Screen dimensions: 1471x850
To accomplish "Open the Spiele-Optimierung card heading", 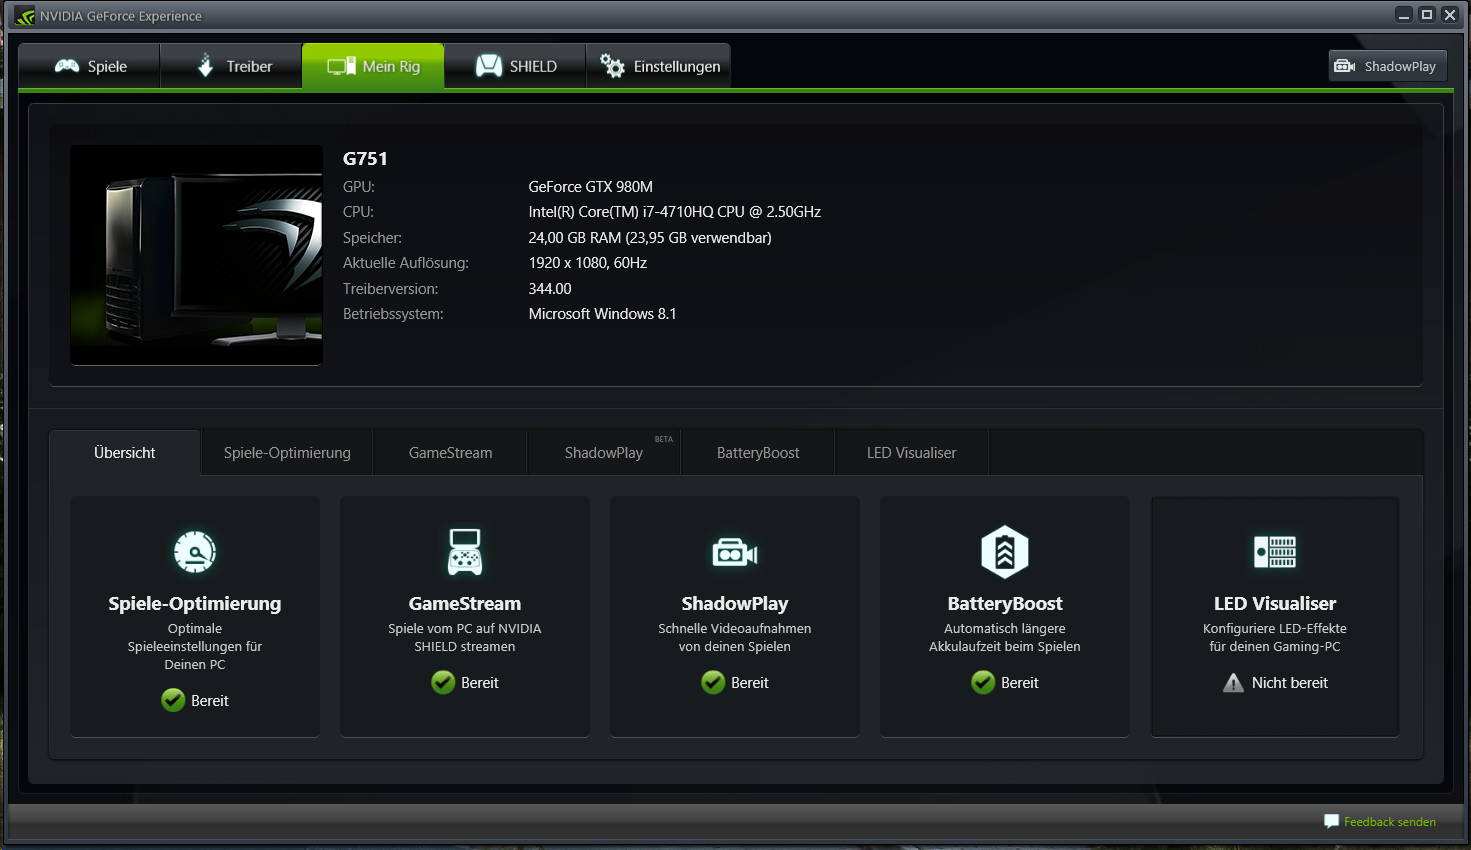I will click(195, 603).
